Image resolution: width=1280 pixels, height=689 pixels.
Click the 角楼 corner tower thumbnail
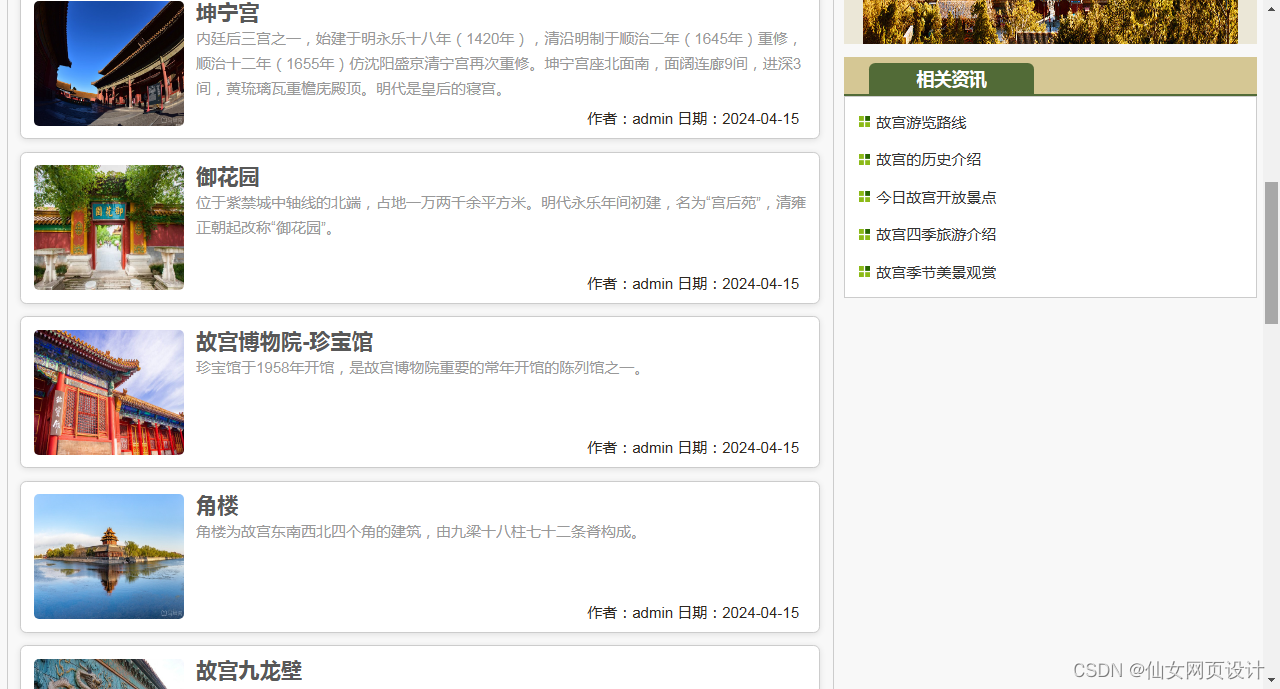(x=109, y=556)
